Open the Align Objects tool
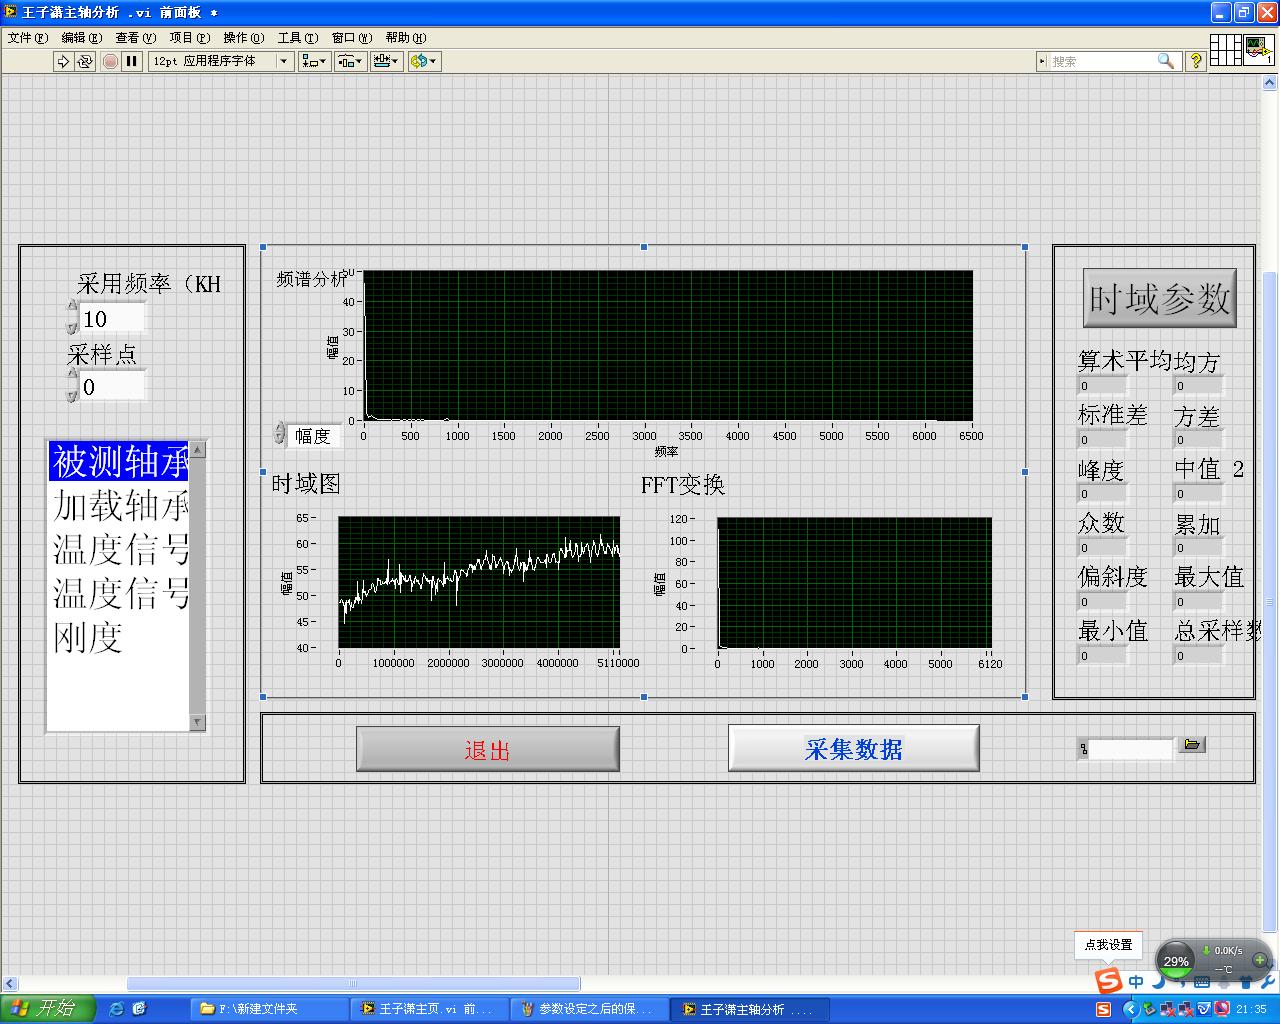 point(314,61)
